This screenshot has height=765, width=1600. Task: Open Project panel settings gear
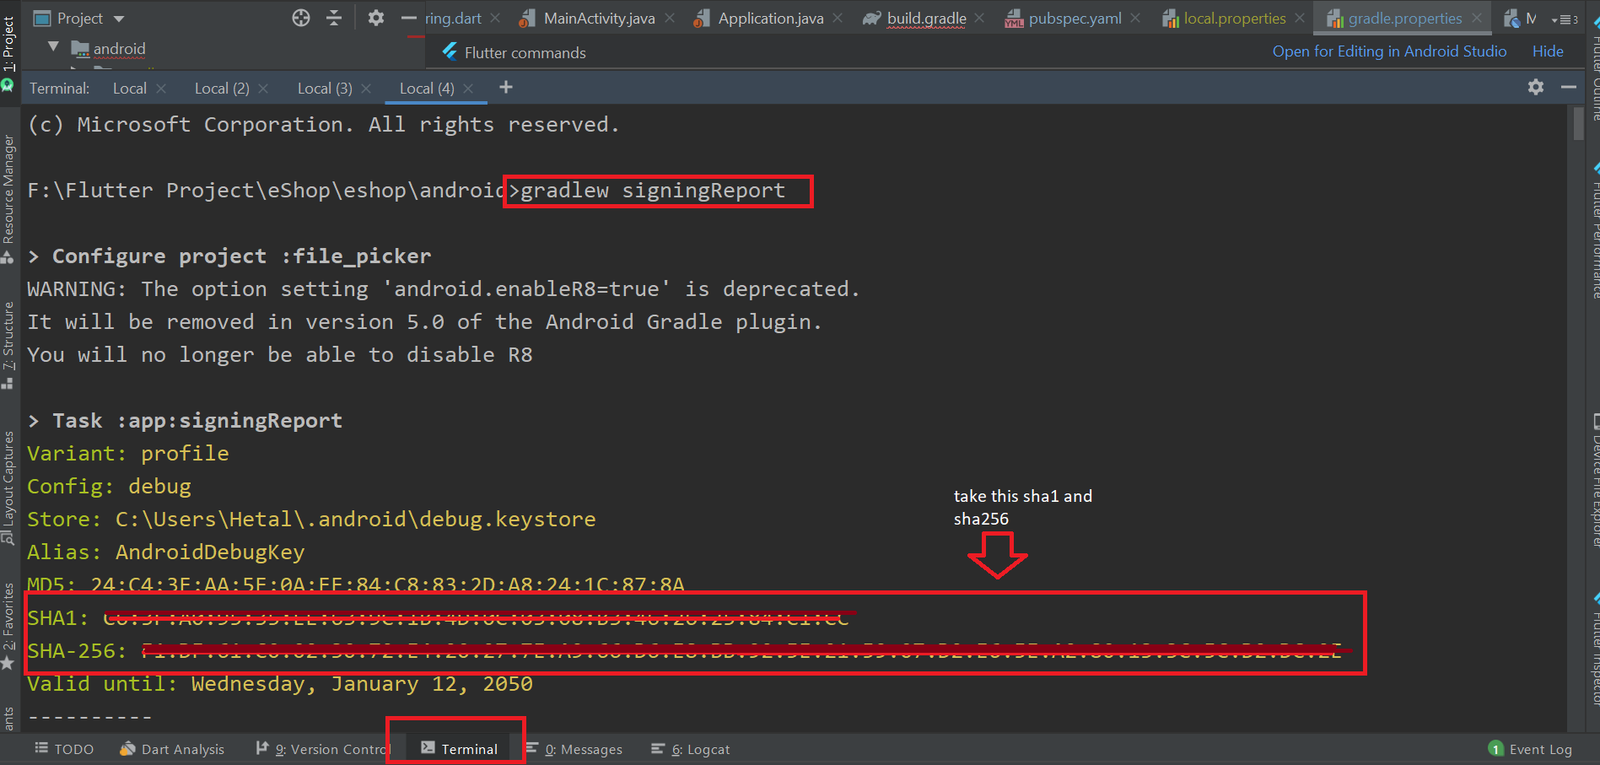point(376,18)
